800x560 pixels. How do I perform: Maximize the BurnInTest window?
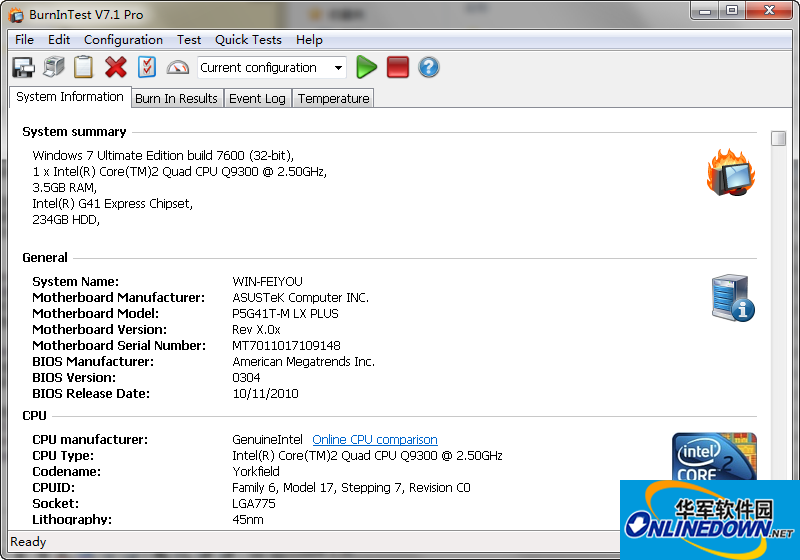pyautogui.click(x=732, y=11)
